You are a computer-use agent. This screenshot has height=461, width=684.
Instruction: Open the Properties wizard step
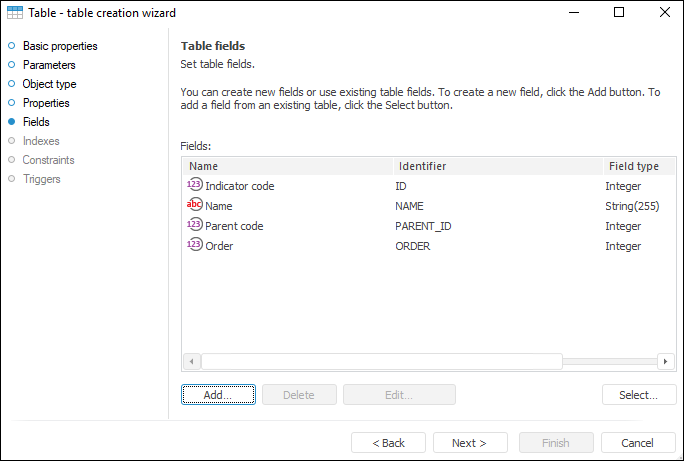point(46,103)
